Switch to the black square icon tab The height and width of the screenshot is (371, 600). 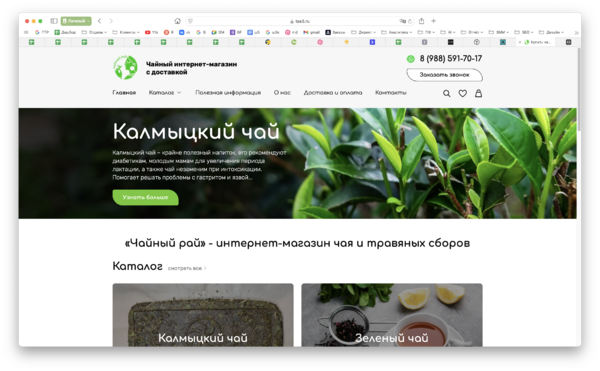pyautogui.click(x=450, y=42)
